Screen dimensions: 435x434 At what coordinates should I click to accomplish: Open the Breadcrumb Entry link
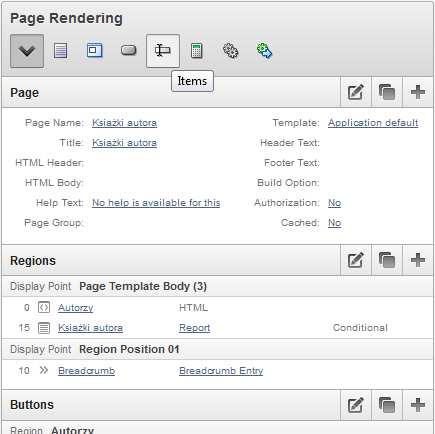[221, 371]
